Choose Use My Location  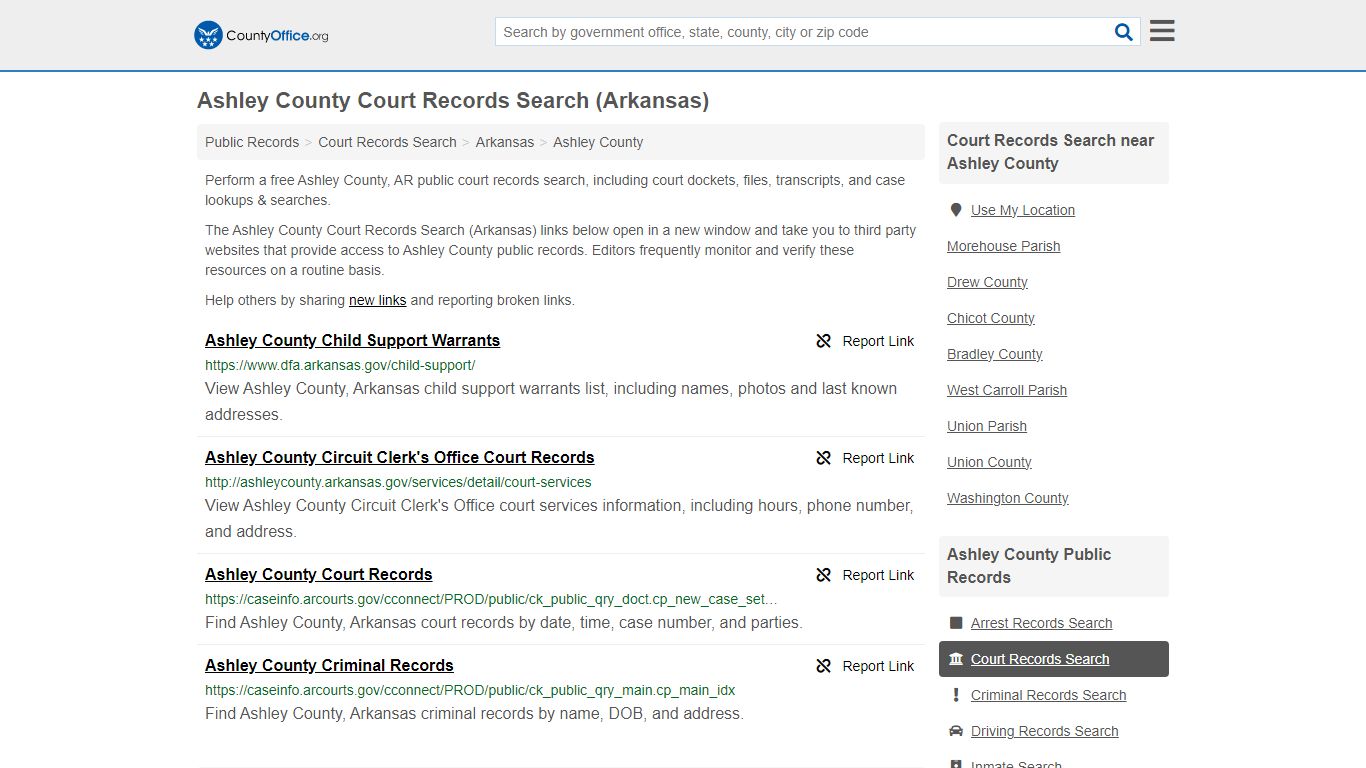pos(1023,210)
